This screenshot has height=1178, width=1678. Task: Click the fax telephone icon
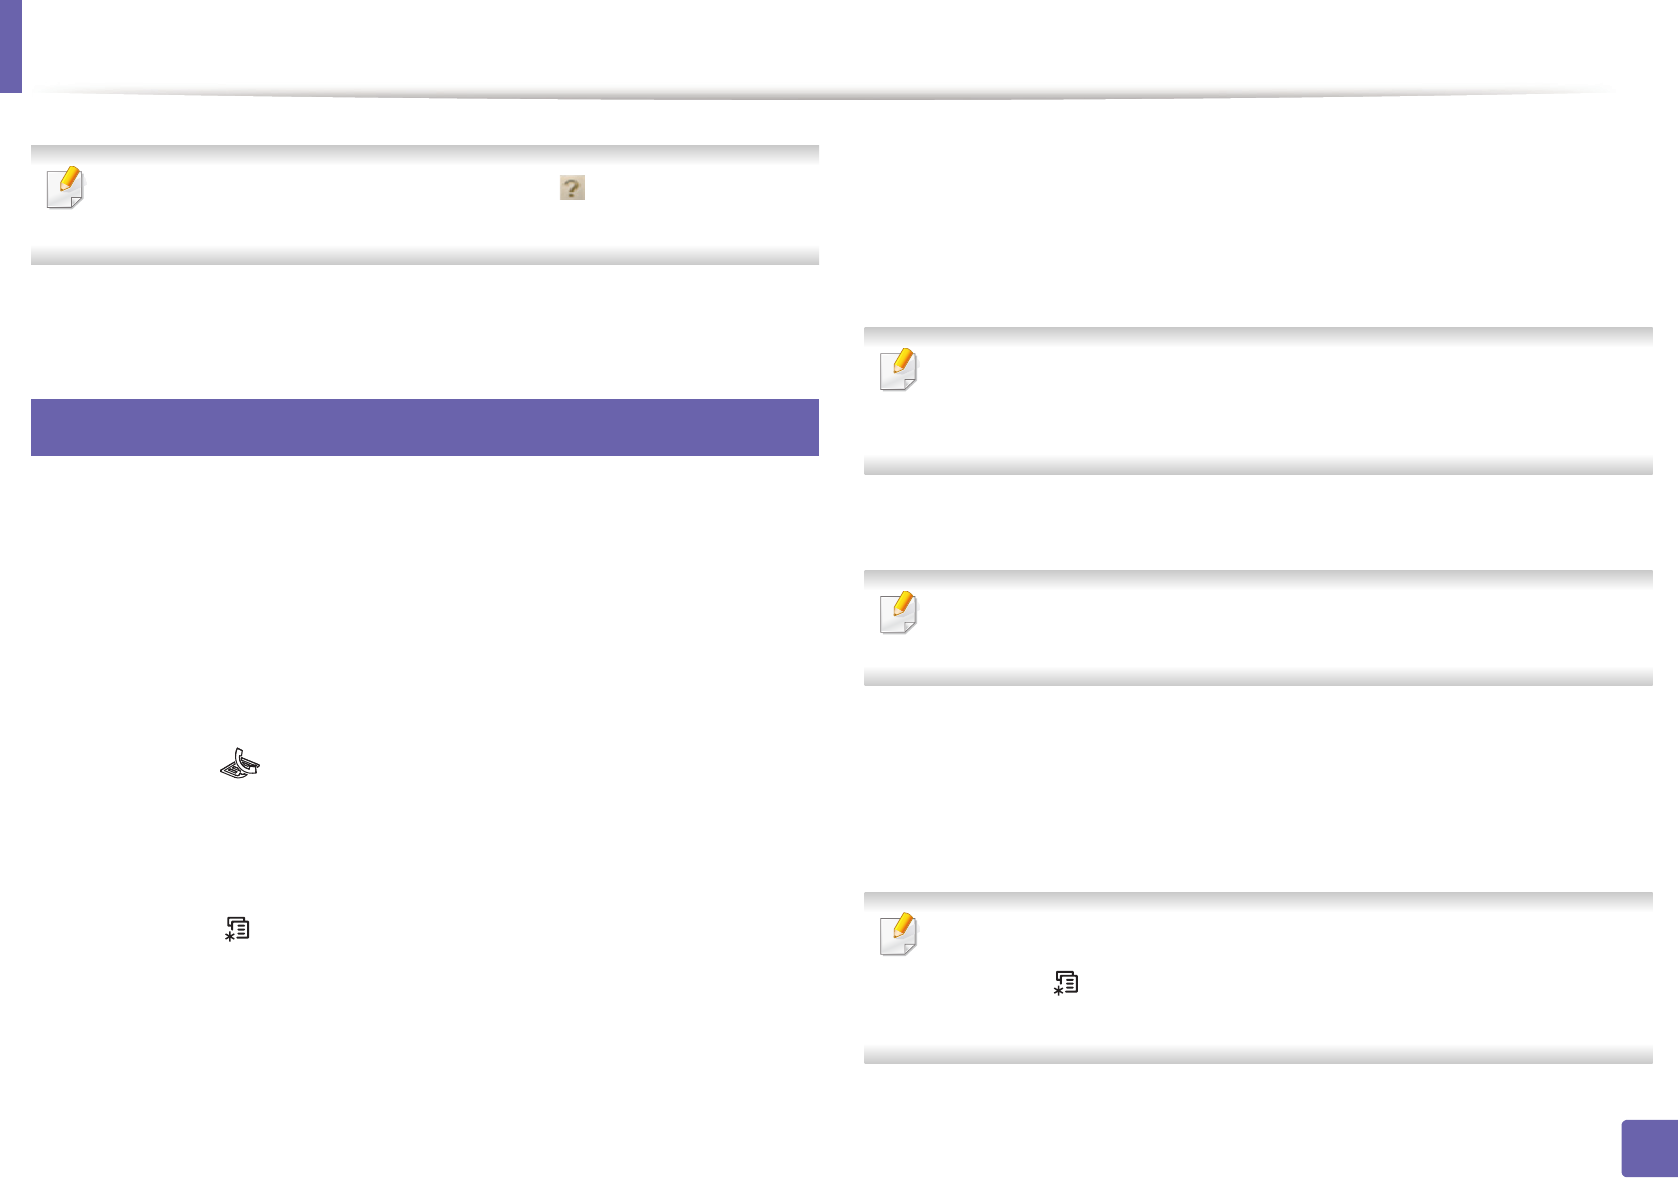pos(240,764)
